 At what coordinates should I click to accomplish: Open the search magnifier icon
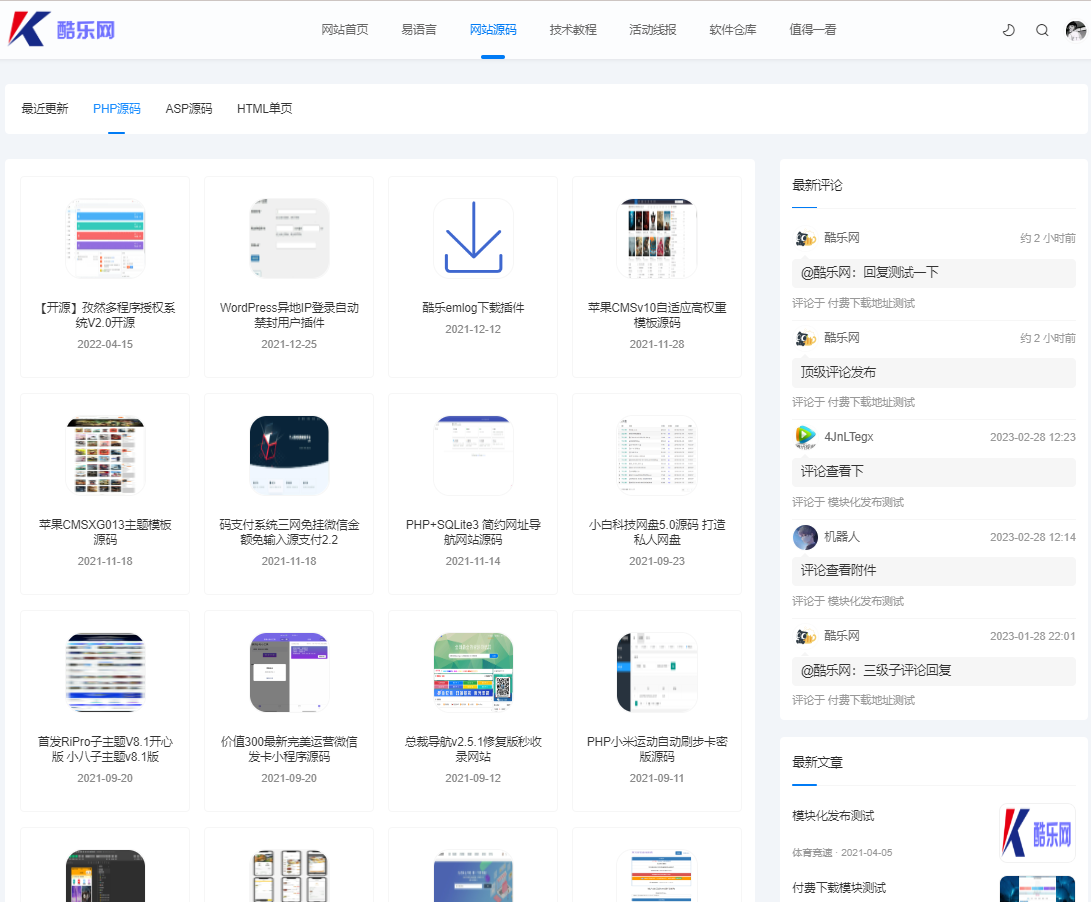coord(1042,30)
